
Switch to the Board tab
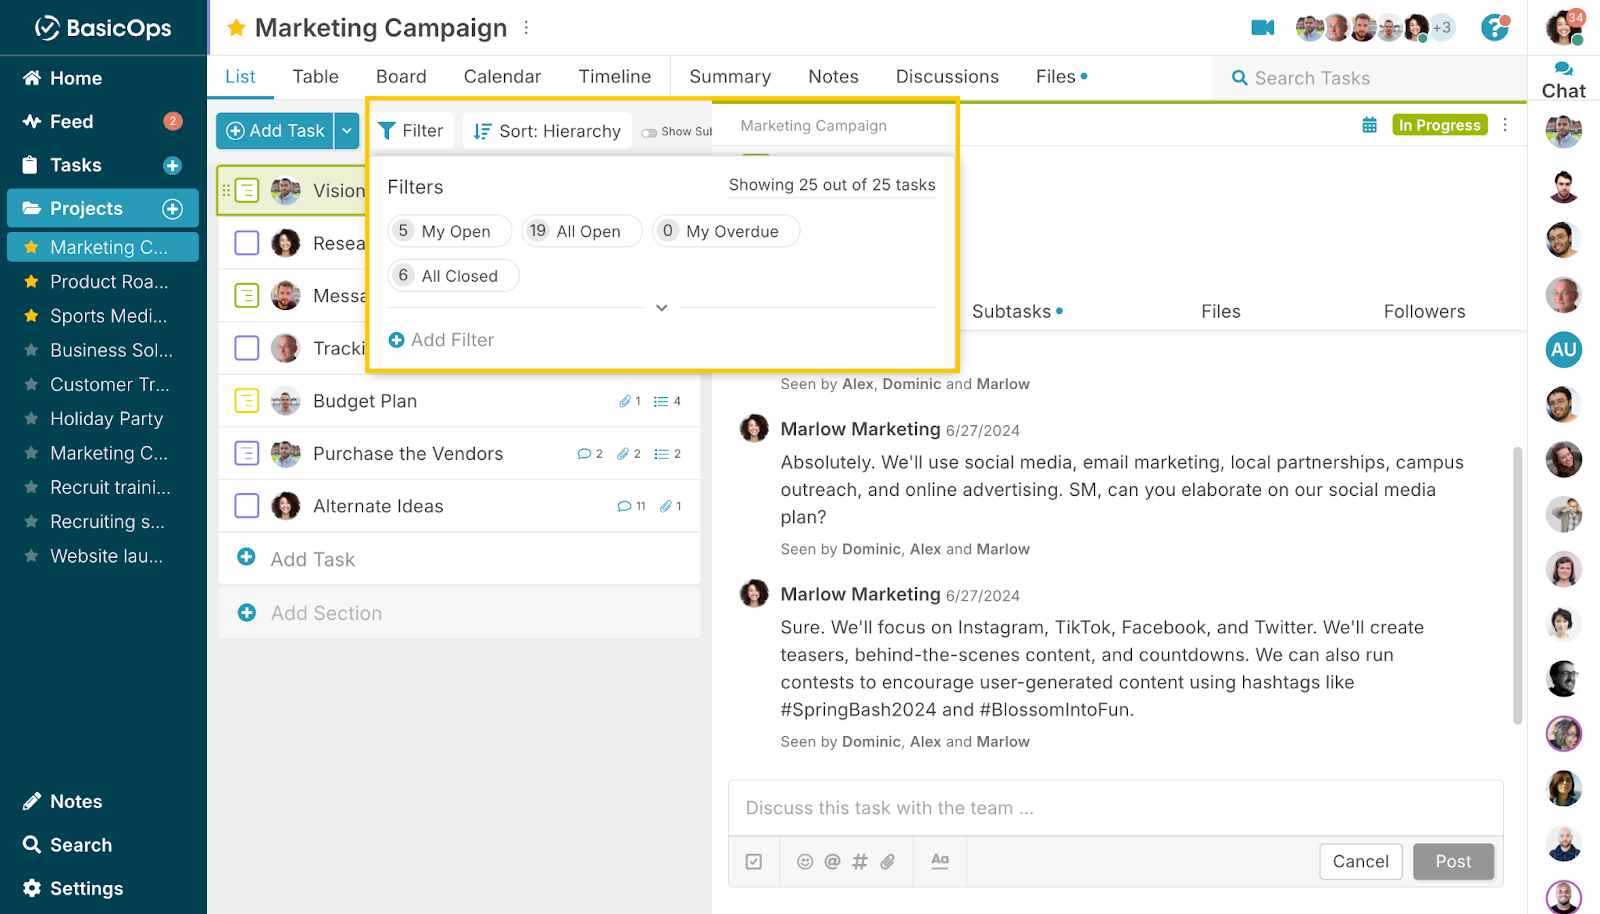(x=401, y=76)
